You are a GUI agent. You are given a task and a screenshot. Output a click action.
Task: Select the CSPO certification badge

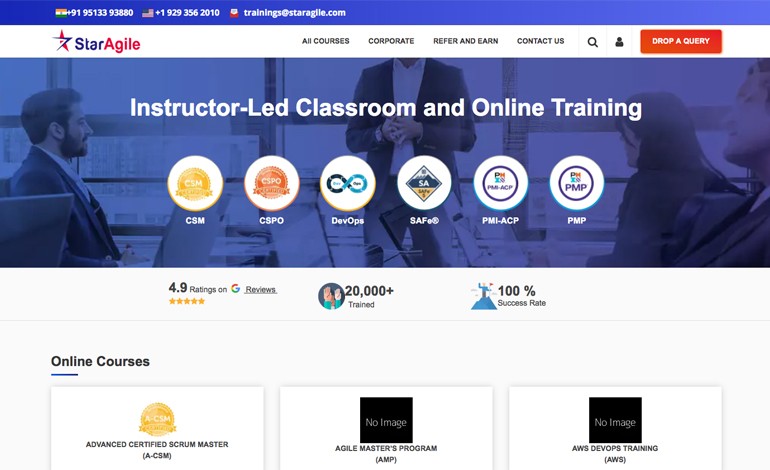tap(272, 183)
